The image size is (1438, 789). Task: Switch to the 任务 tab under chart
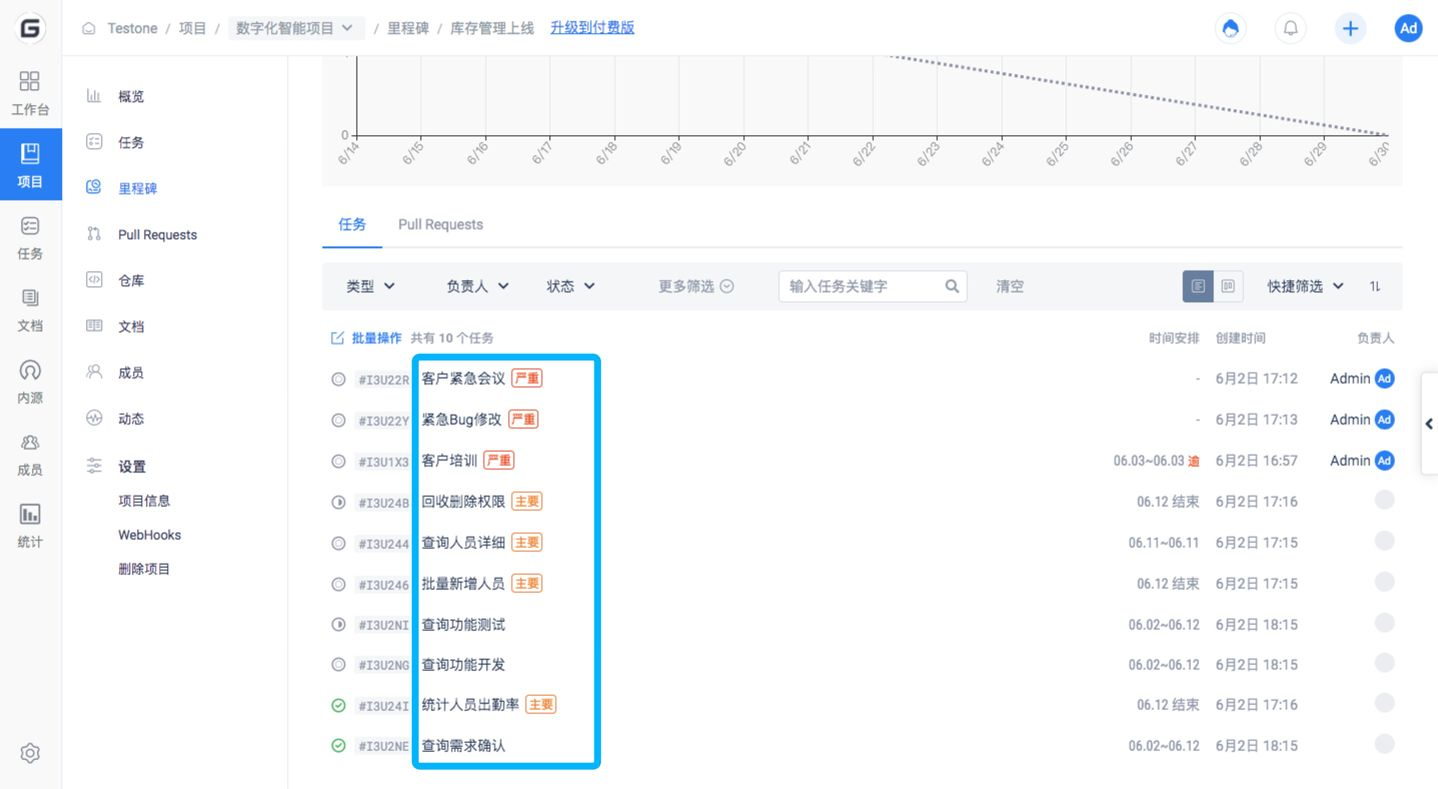click(x=352, y=224)
